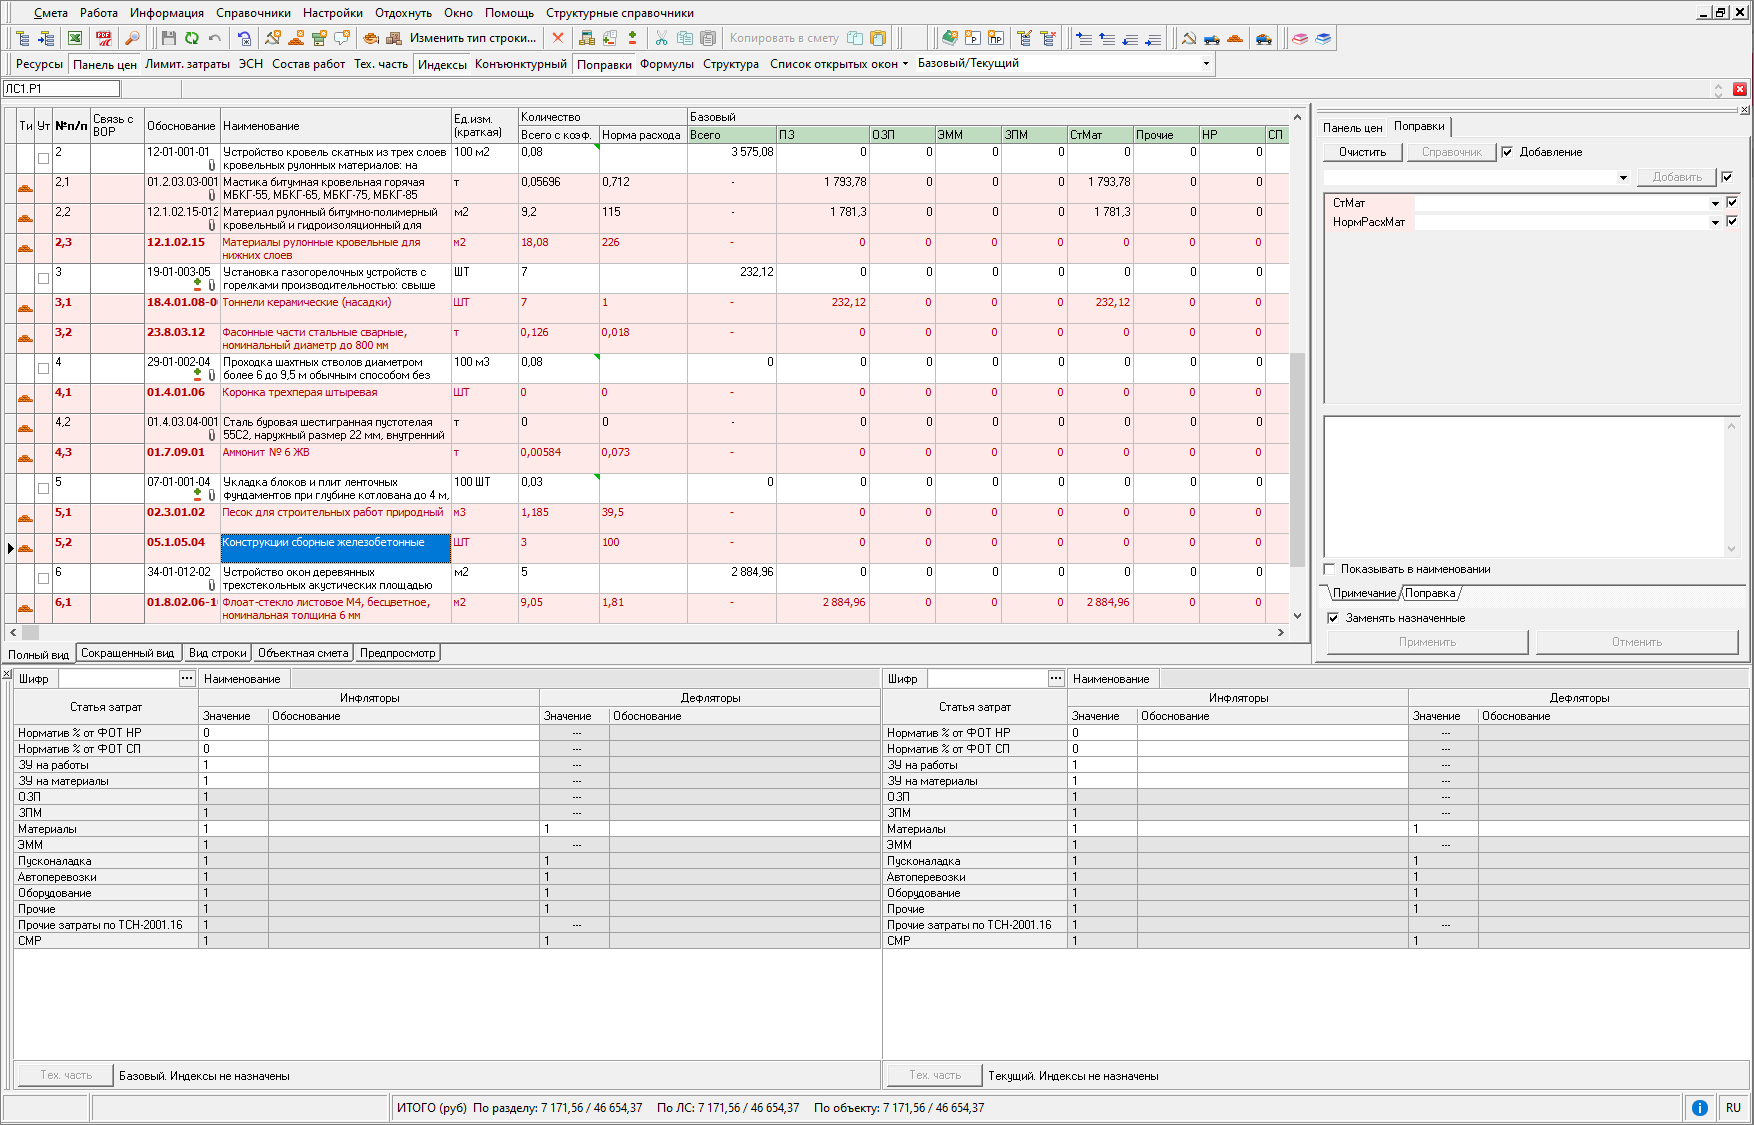Switch to the Сокращенный вид tab
The width and height of the screenshot is (1754, 1125).
tap(127, 653)
